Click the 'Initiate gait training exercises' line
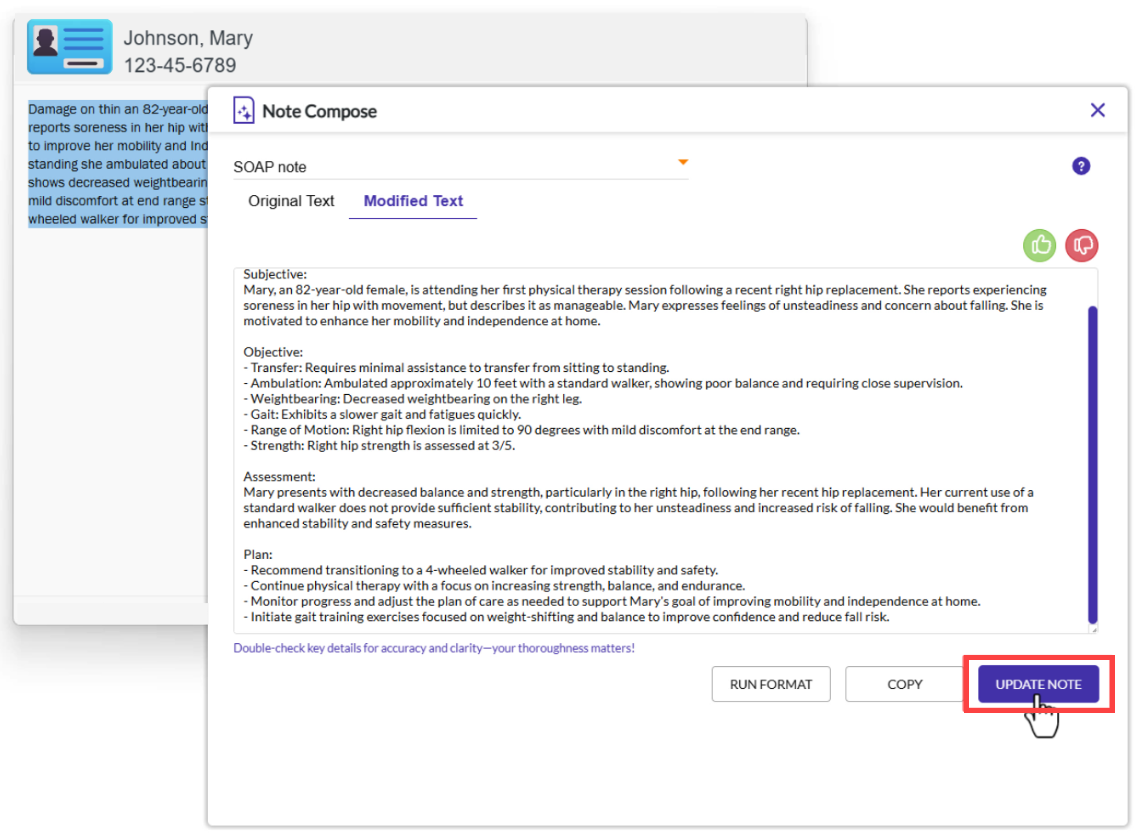 coord(566,617)
